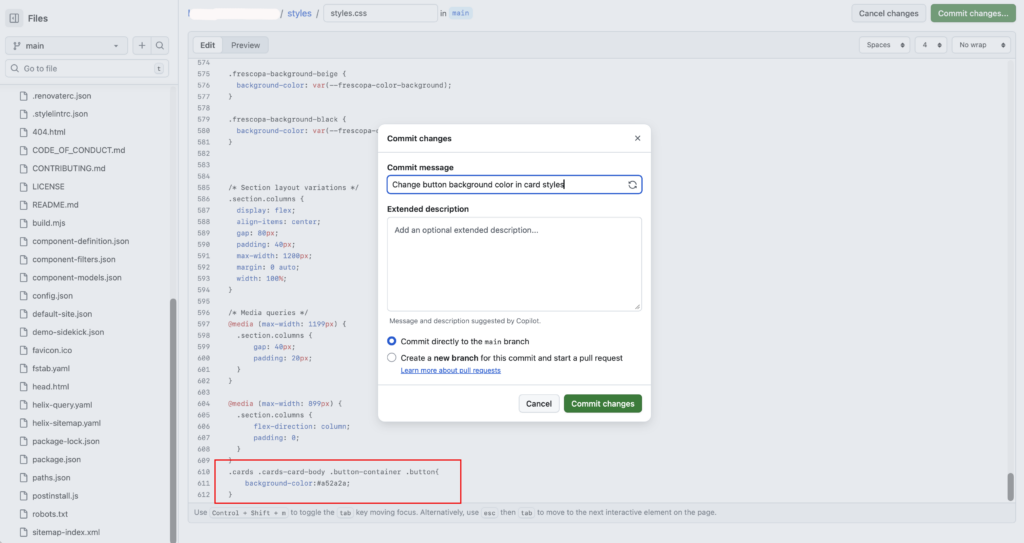This screenshot has height=543, width=1024.
Task: Open postinstall.js in file tree
Action: 56,496
